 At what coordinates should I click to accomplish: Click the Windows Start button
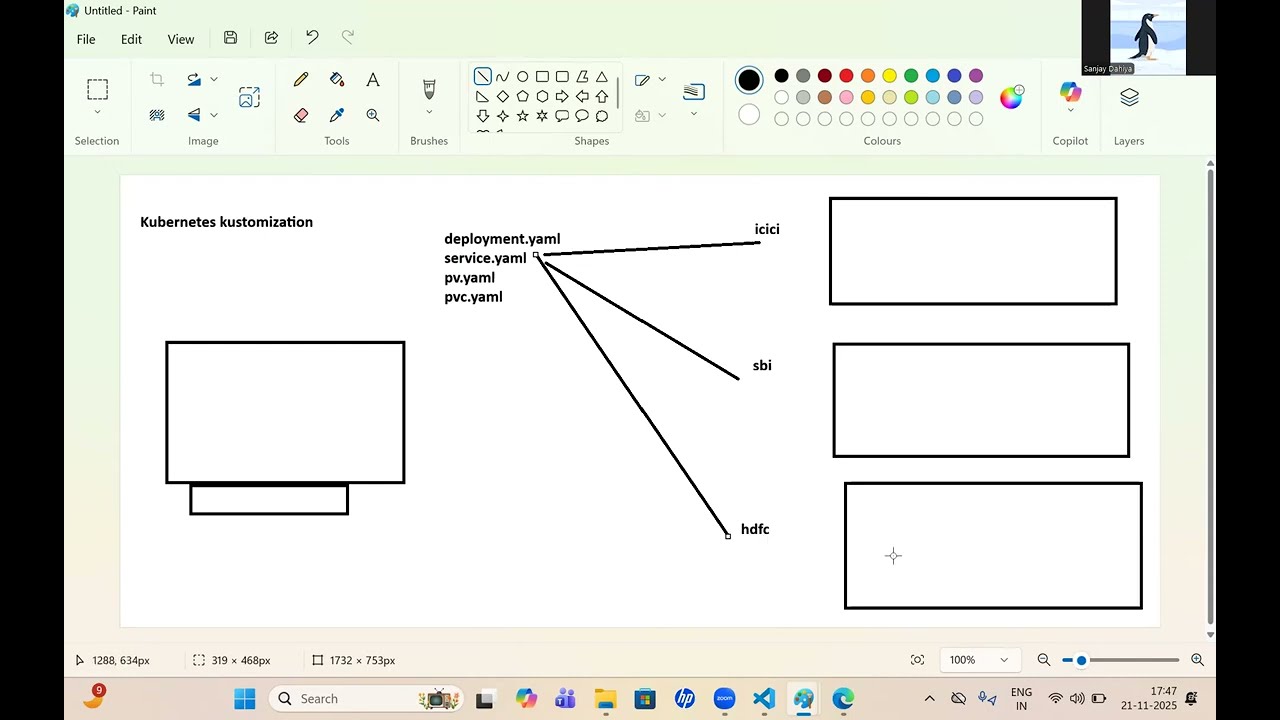[x=245, y=699]
